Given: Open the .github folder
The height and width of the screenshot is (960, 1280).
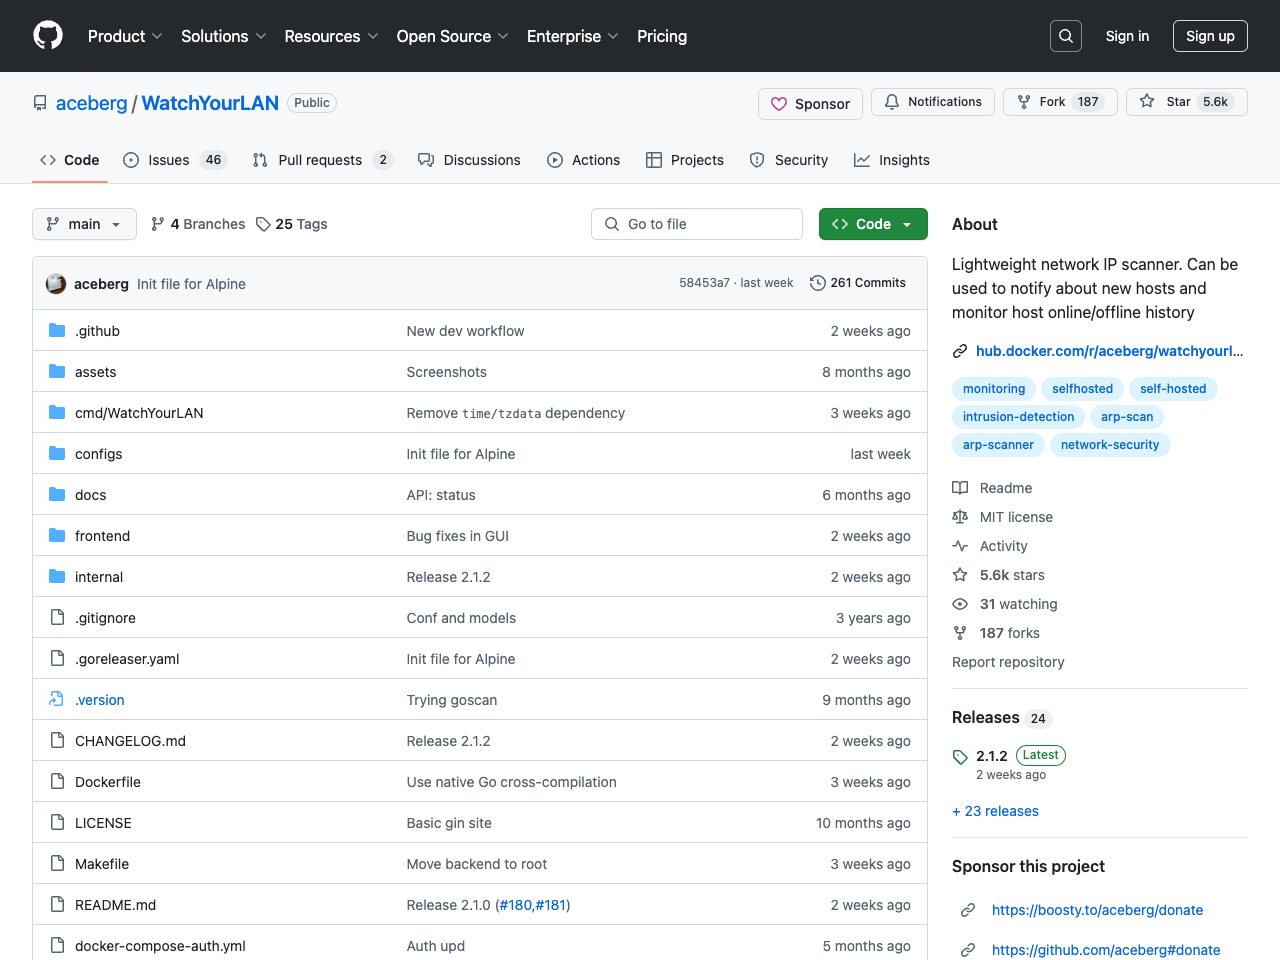Looking at the screenshot, I should pos(97,331).
